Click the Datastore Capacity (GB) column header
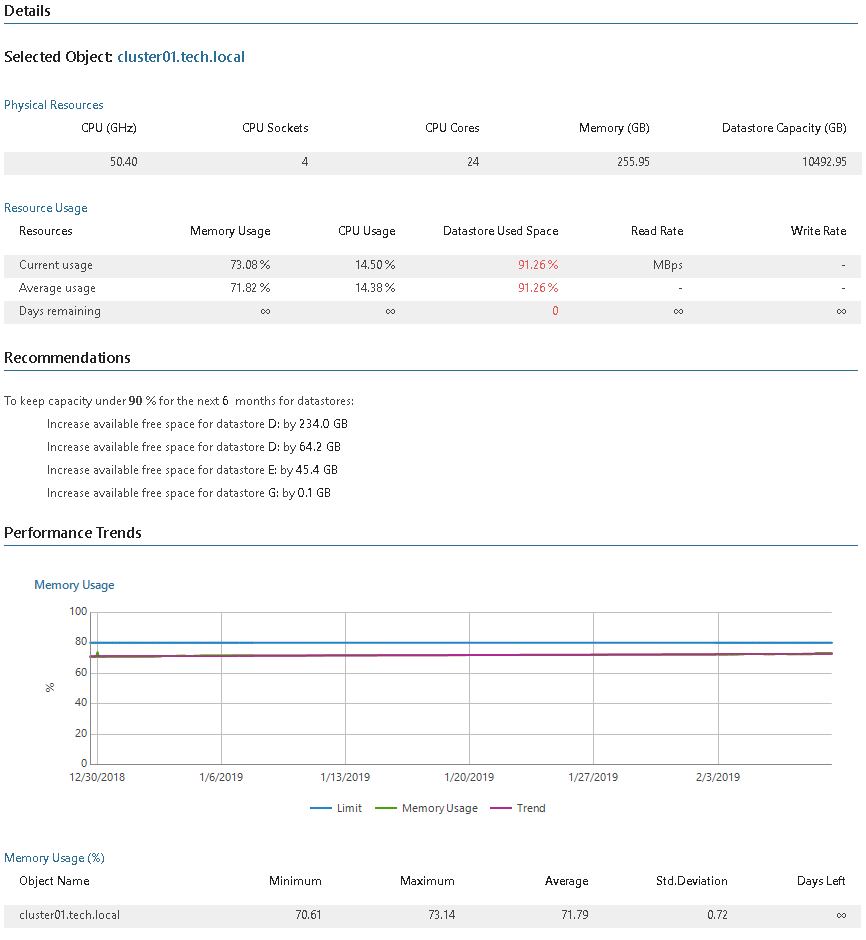 point(784,128)
